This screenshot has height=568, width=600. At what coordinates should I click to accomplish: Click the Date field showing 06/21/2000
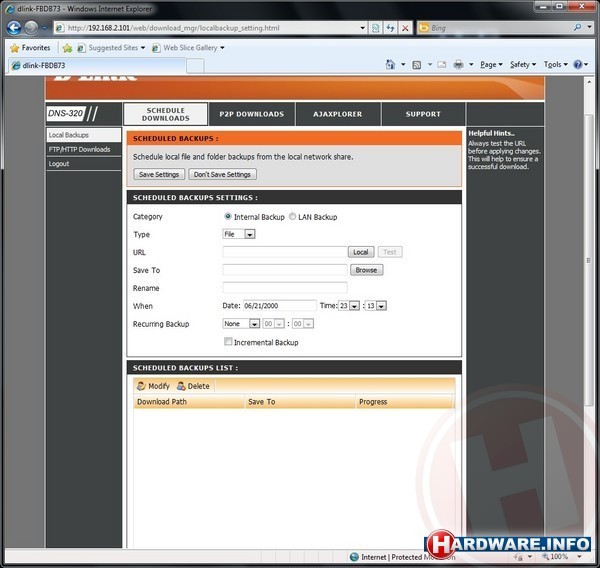[x=280, y=306]
